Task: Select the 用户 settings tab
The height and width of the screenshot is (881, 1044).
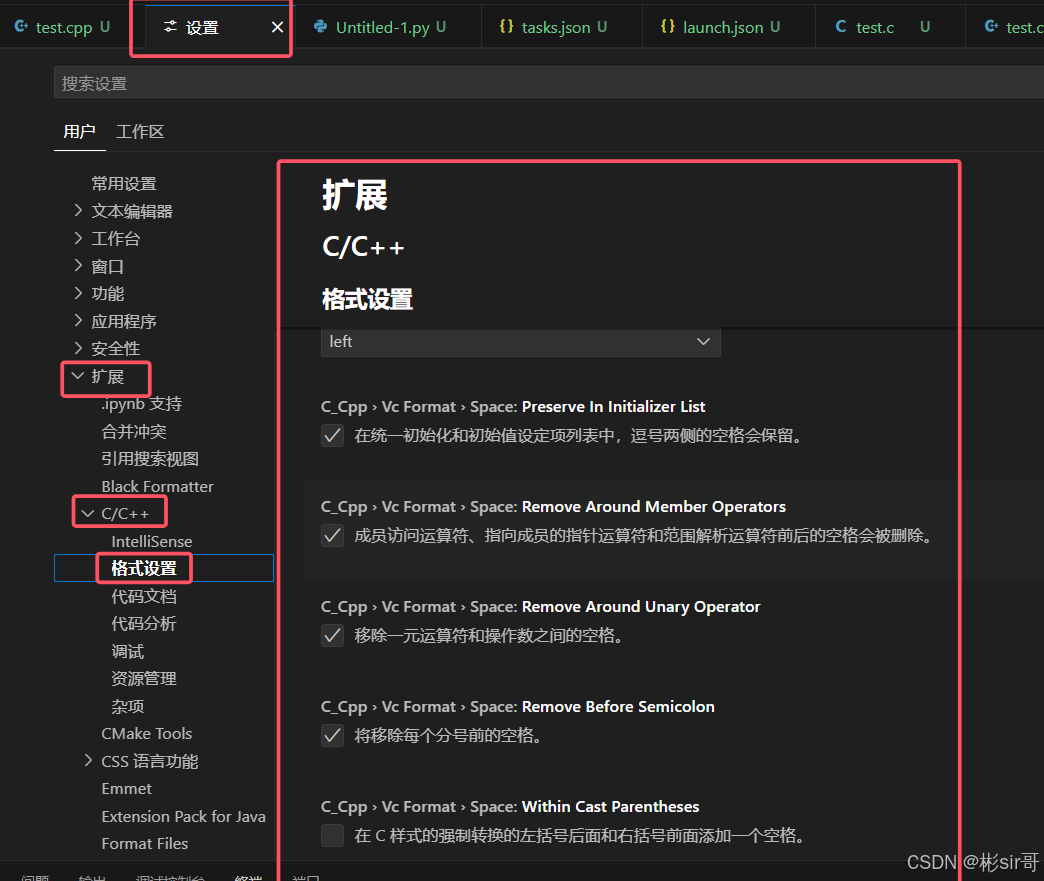Action: [79, 132]
